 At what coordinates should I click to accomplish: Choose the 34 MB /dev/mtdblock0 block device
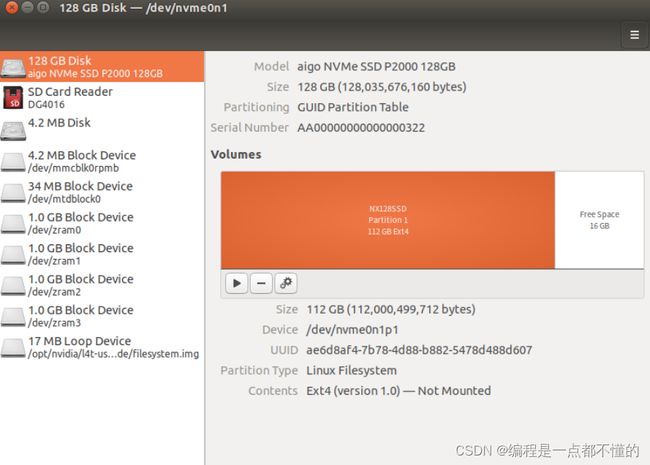[102, 192]
